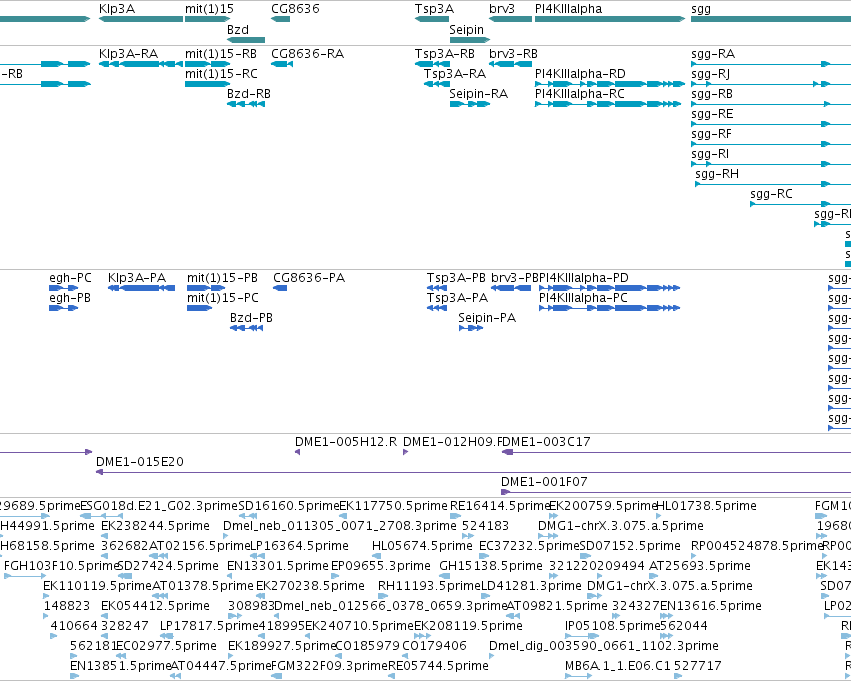Select the sgg gene feature
851x681 pixels.
[x=771, y=19]
